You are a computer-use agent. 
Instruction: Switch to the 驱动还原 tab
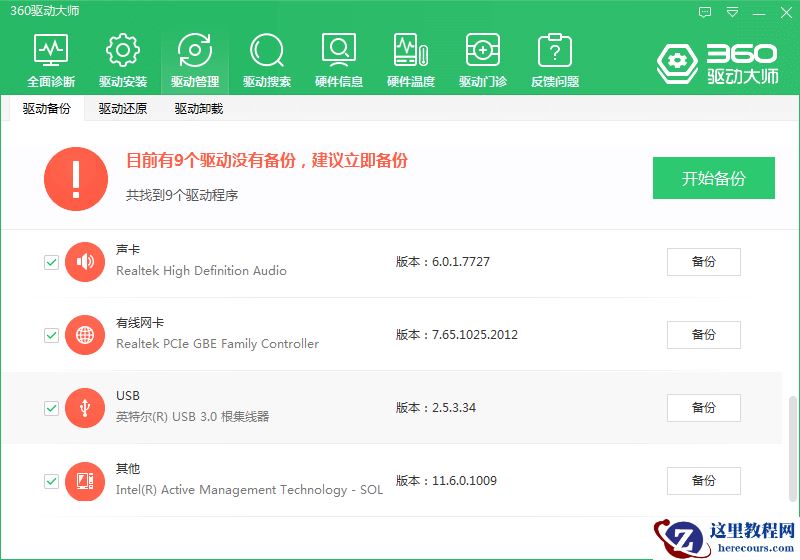122,109
